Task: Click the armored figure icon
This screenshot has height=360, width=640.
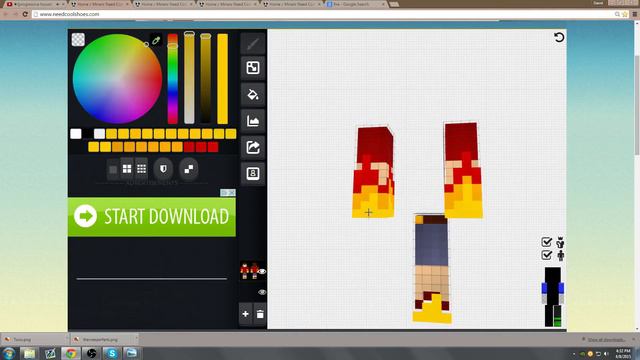Action: click(560, 242)
